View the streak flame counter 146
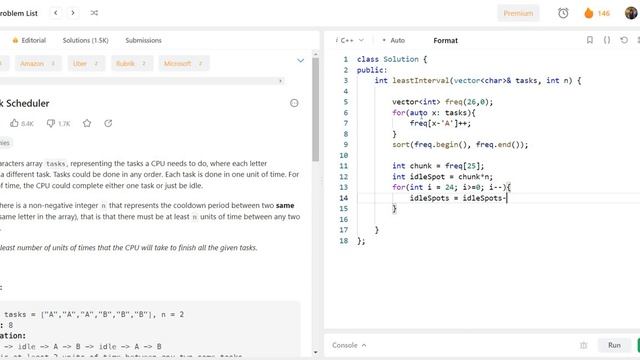The height and width of the screenshot is (360, 640). click(x=597, y=13)
